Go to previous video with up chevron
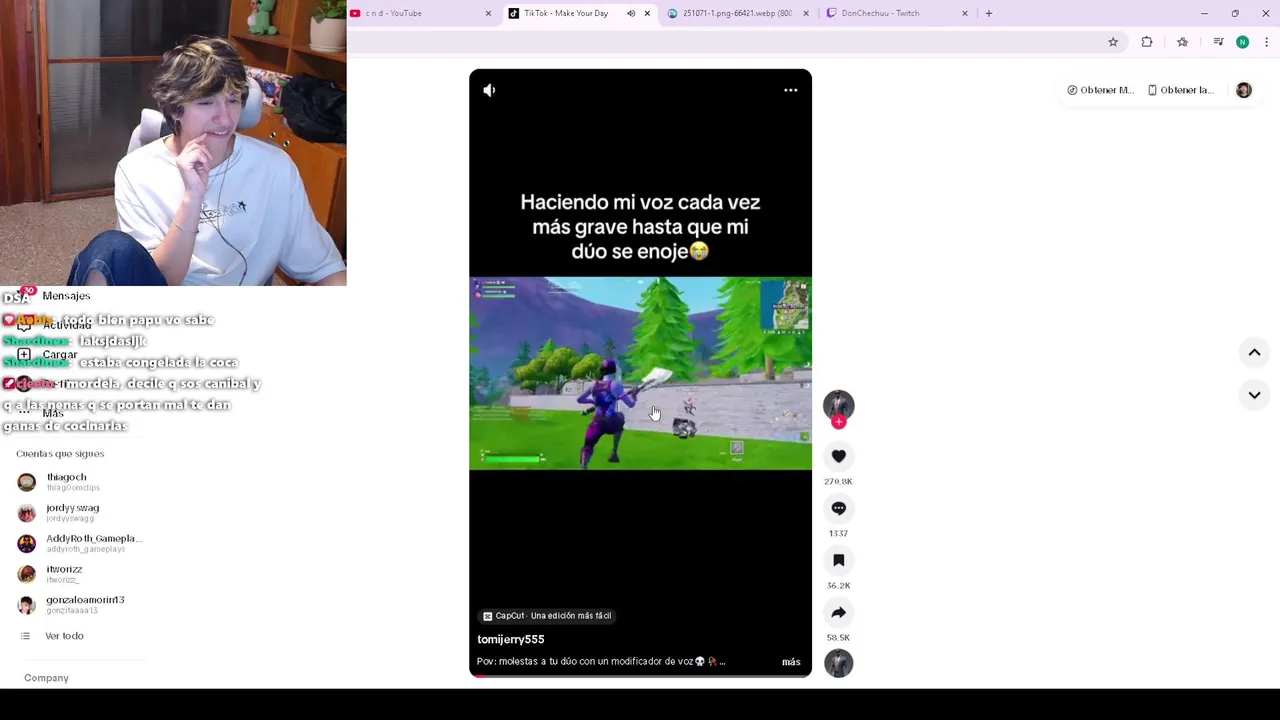This screenshot has width=1280, height=720. tap(1254, 352)
